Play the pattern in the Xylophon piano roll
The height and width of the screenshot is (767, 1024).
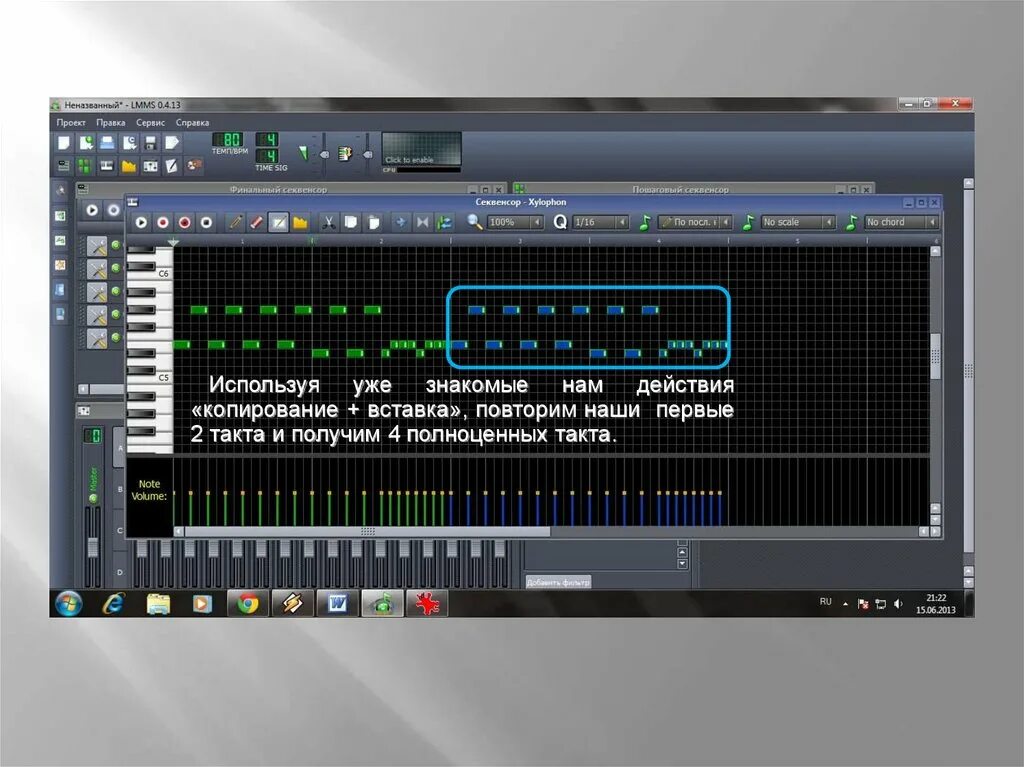point(141,222)
